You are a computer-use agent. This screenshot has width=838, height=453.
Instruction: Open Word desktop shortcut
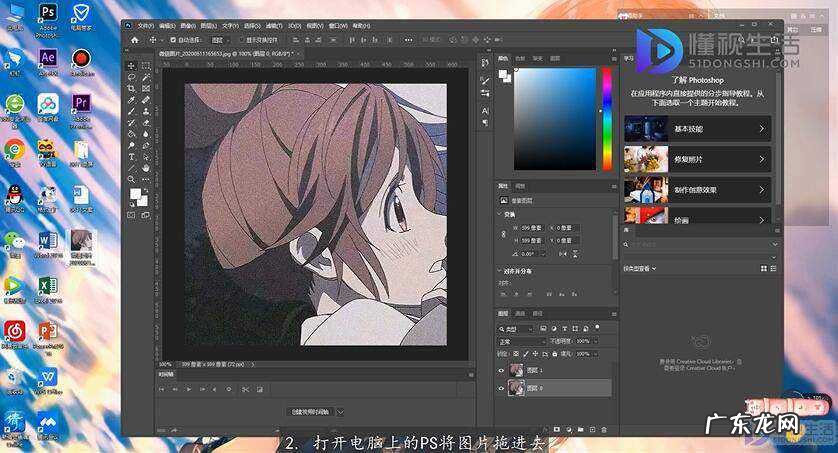pos(48,246)
